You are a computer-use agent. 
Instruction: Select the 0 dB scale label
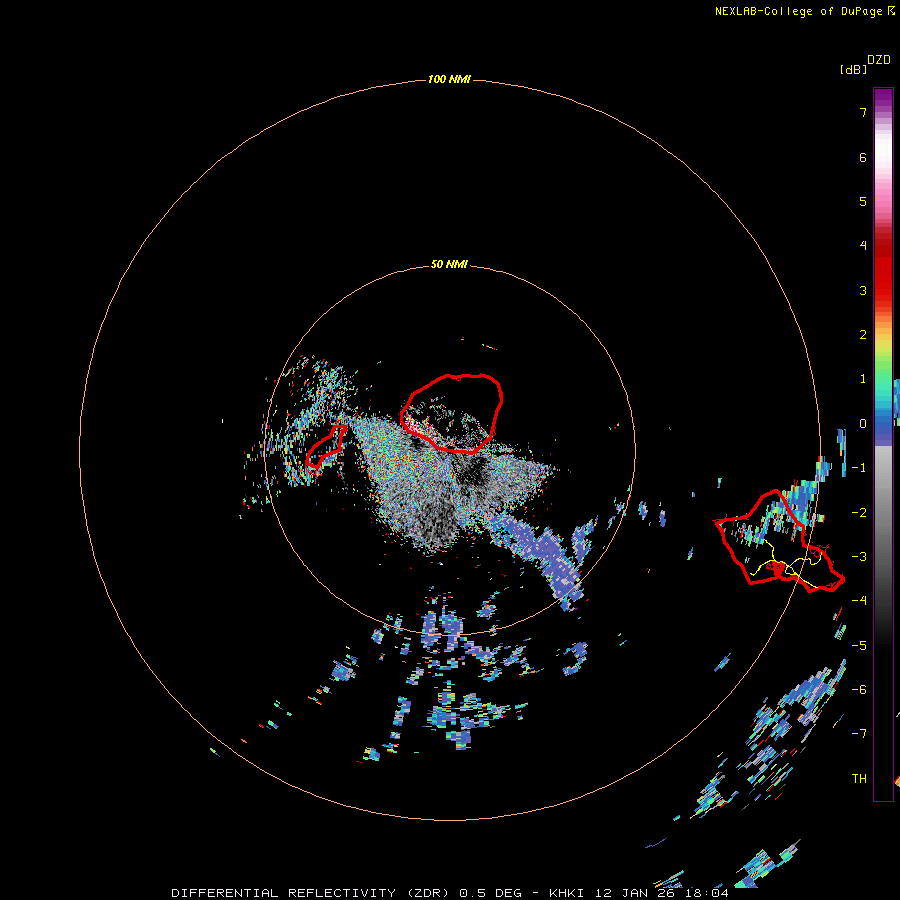863,424
